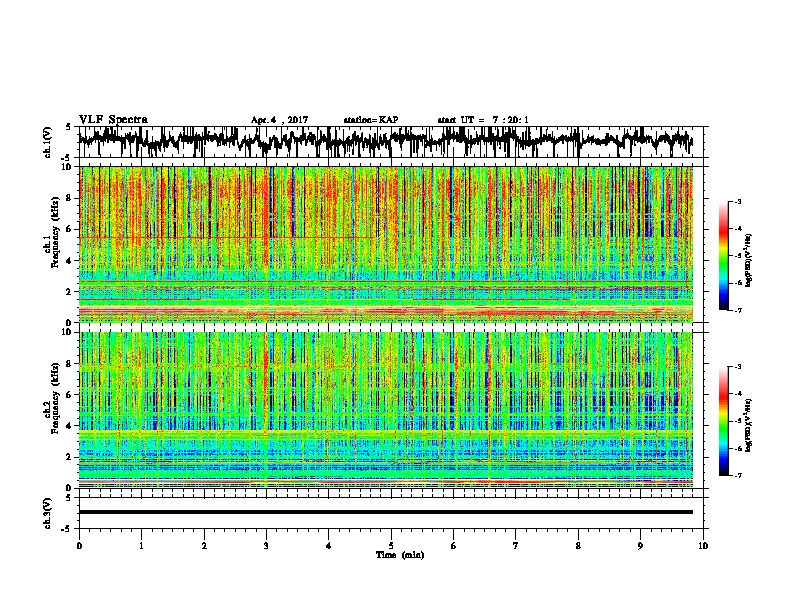792x612 pixels.
Task: Select the "ch.3(V)" axis label
Action: [x=48, y=514]
